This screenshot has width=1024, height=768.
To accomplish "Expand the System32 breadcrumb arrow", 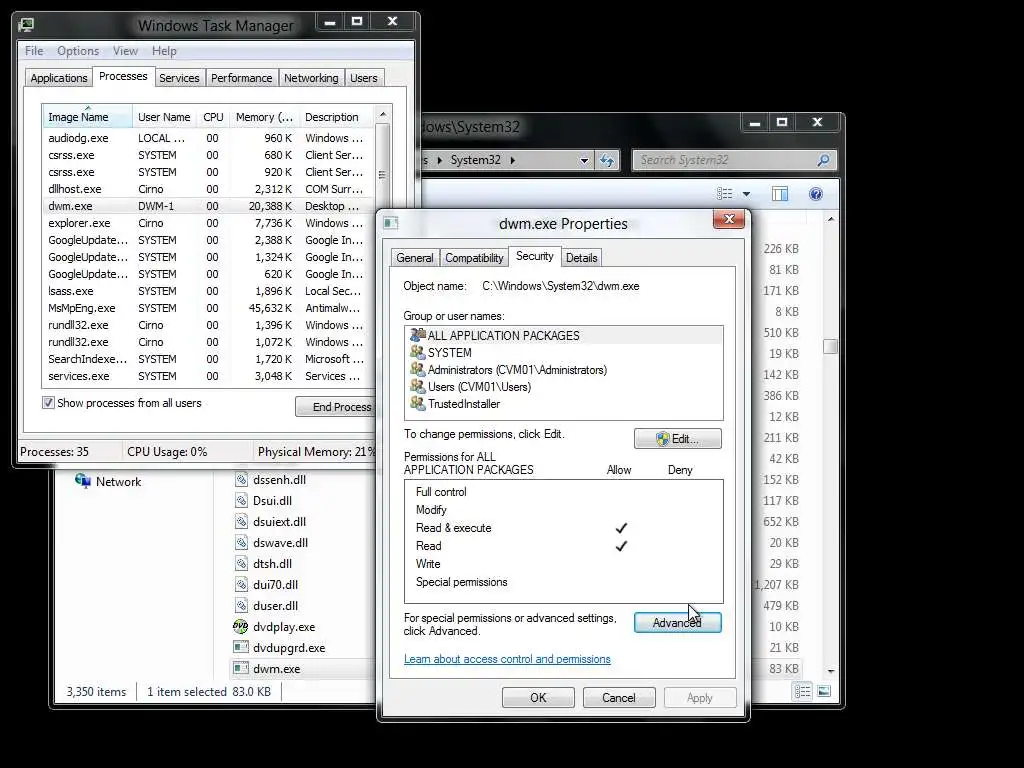I will (513, 160).
